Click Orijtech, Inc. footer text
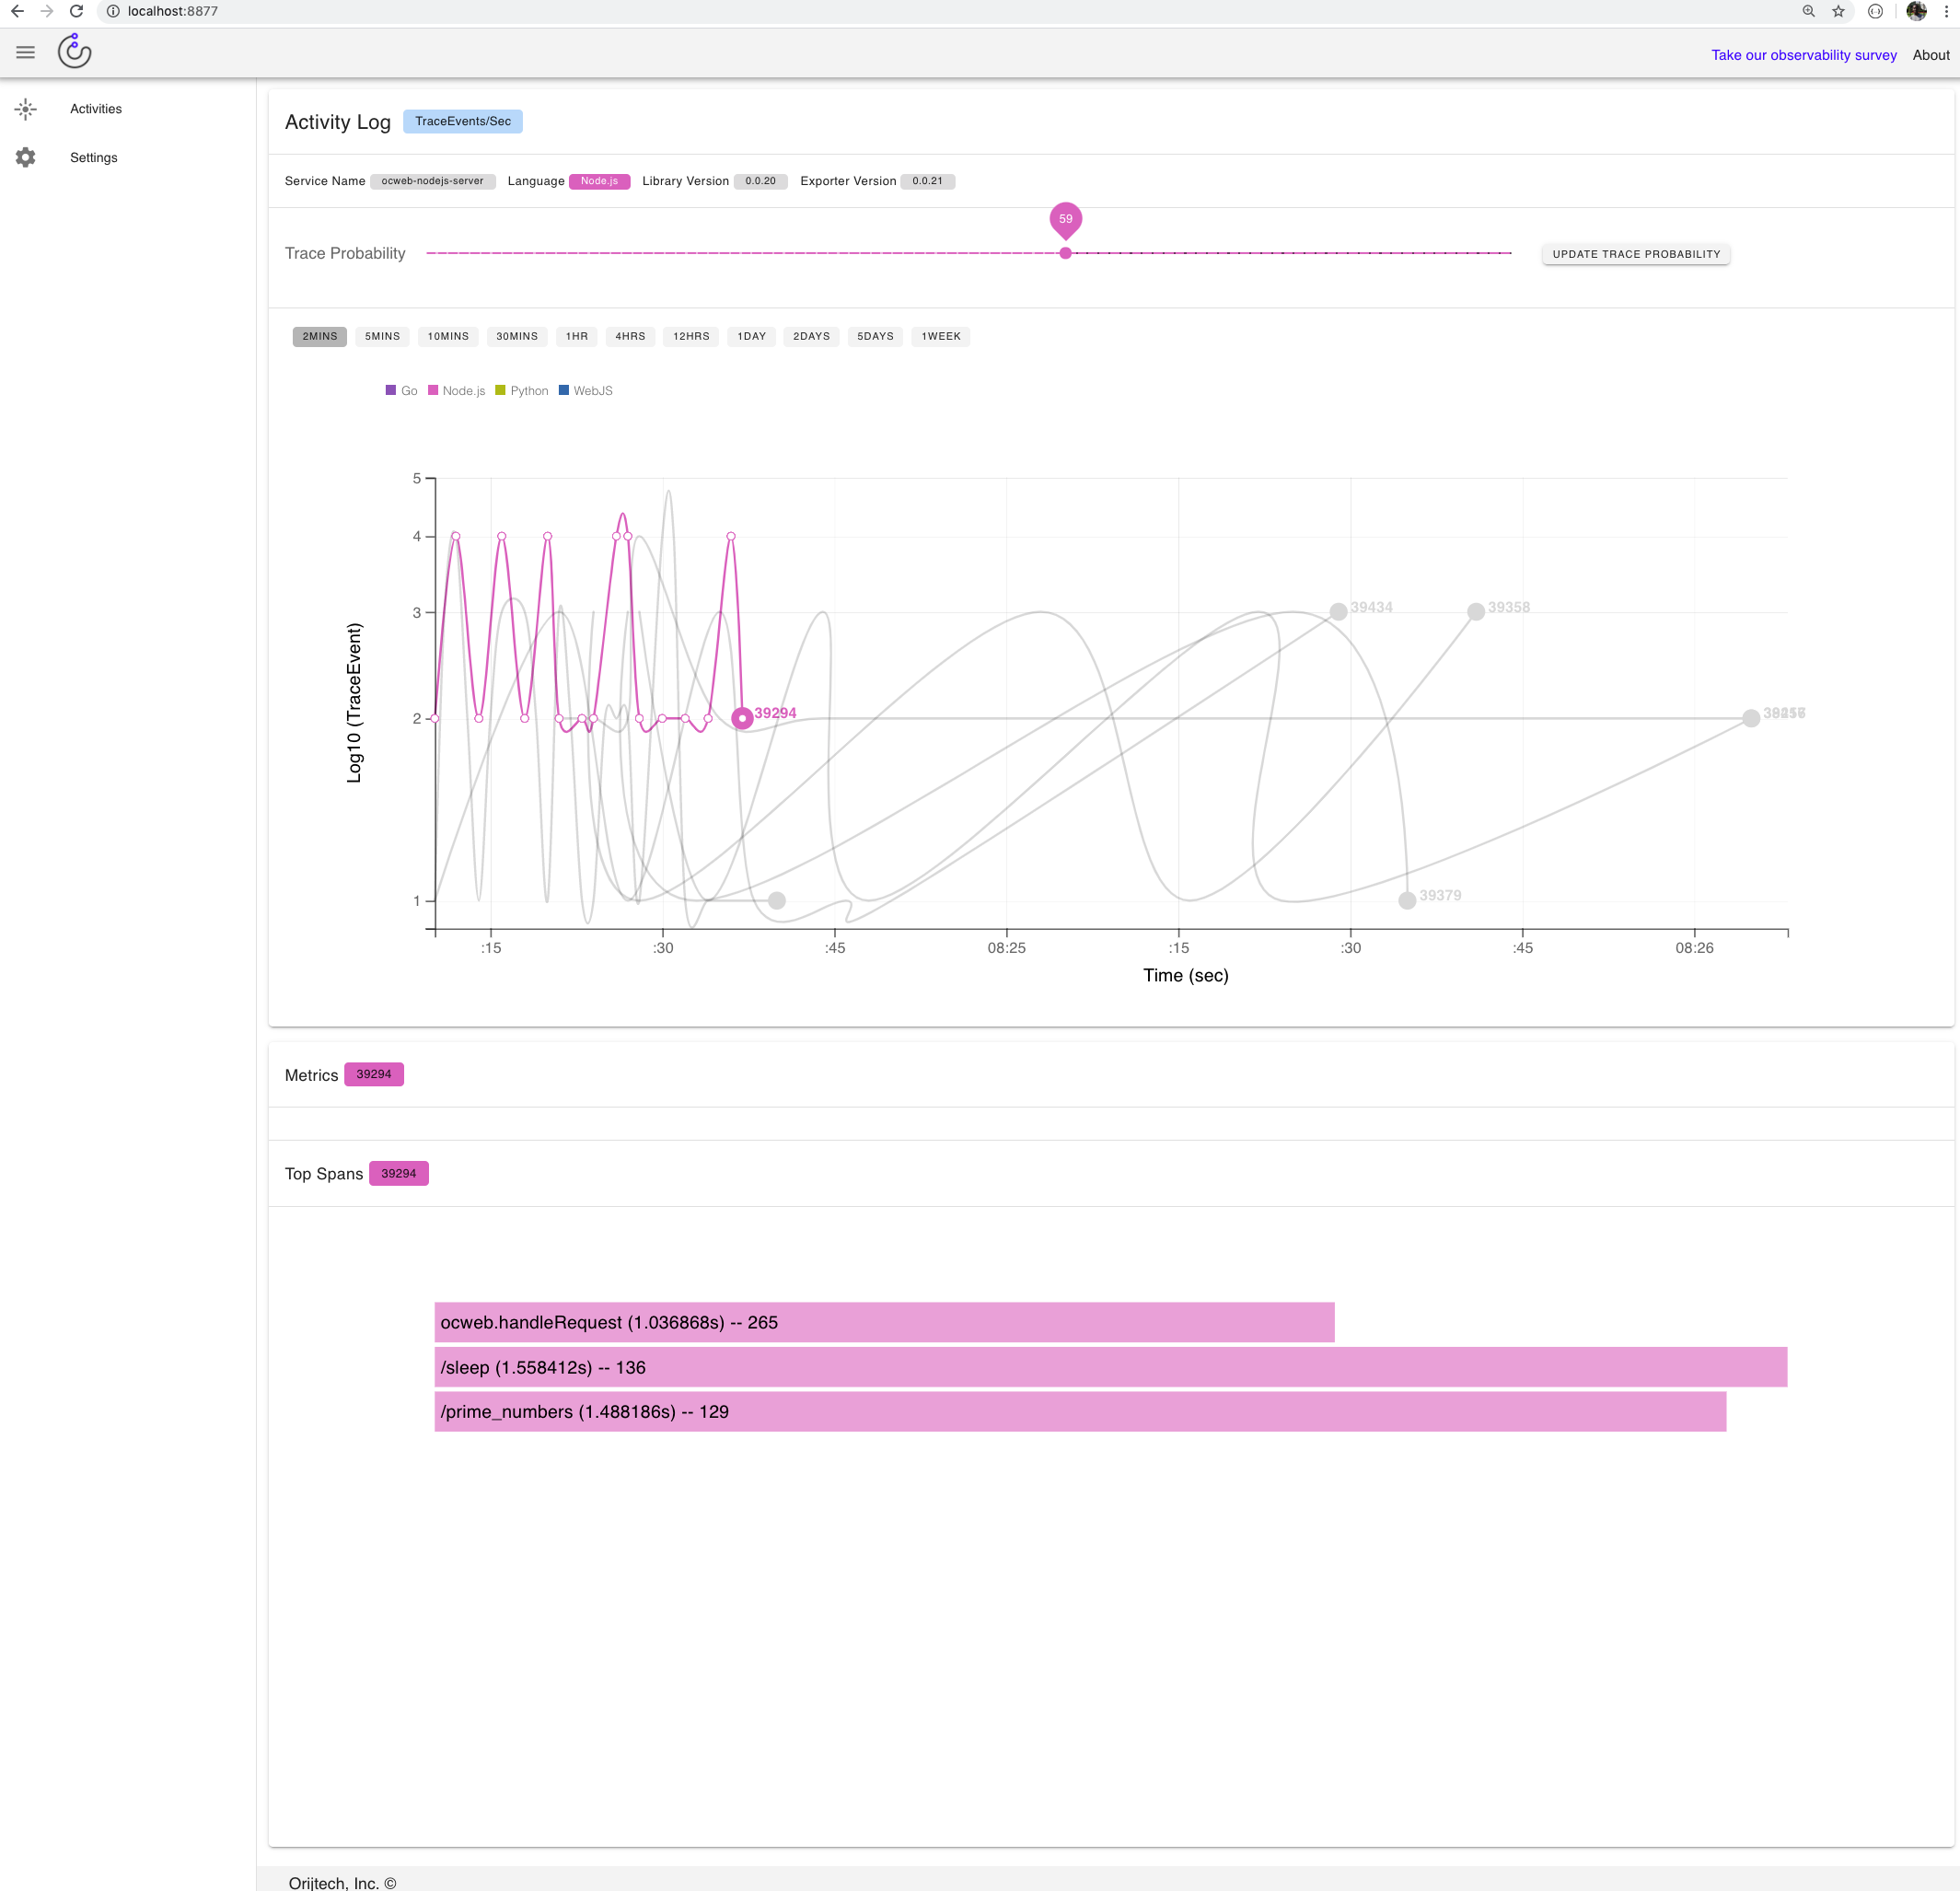This screenshot has height=1891, width=1960. click(342, 1882)
